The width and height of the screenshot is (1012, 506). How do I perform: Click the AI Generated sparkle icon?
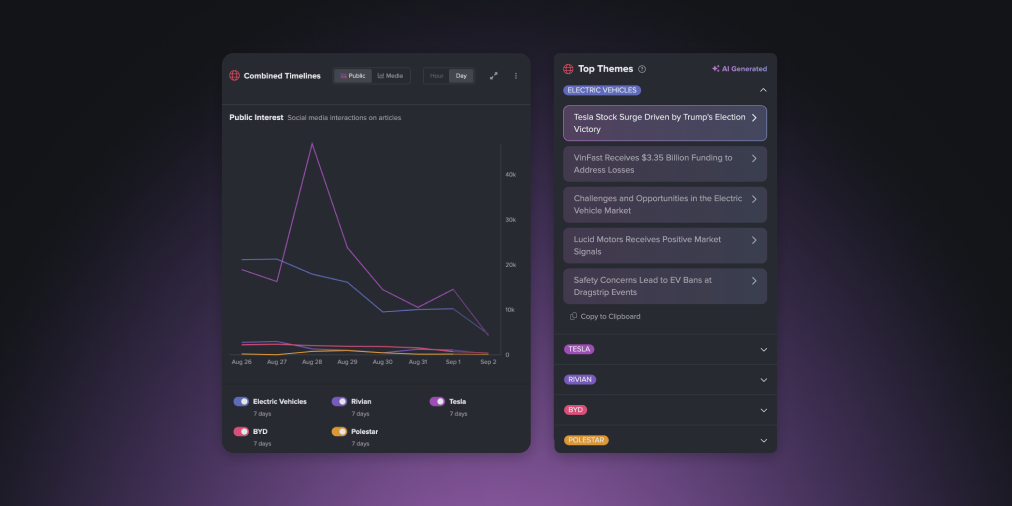pos(715,69)
